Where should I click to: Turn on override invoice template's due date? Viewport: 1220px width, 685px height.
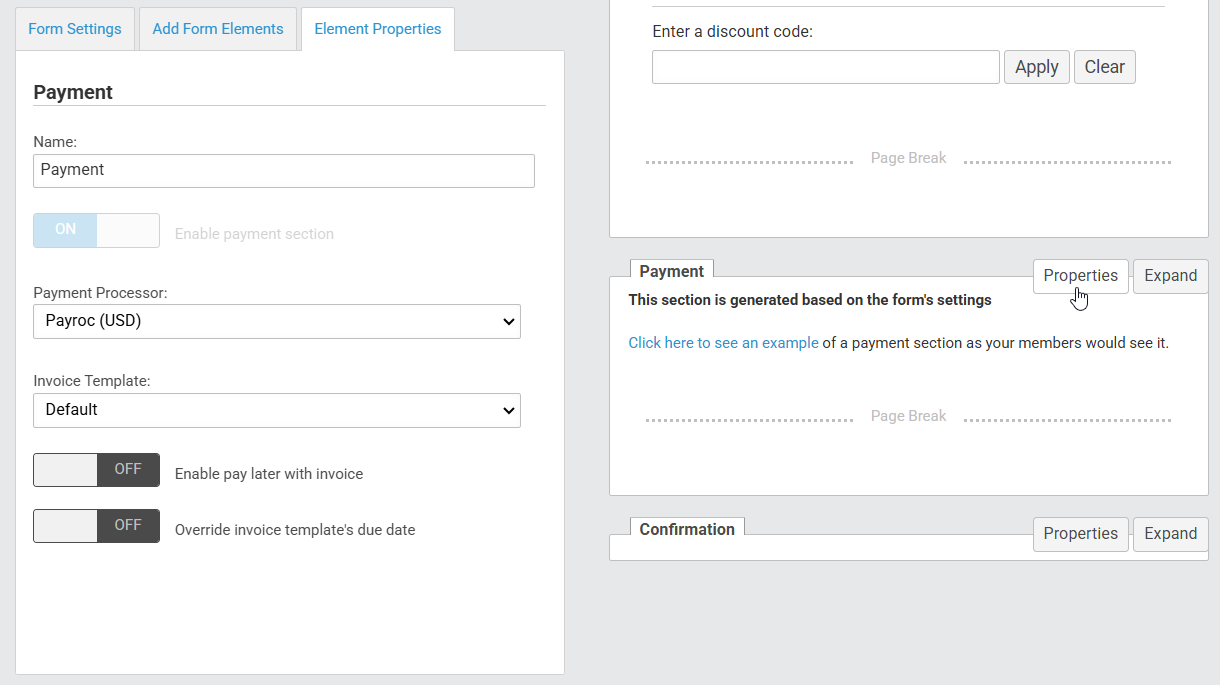(96, 526)
